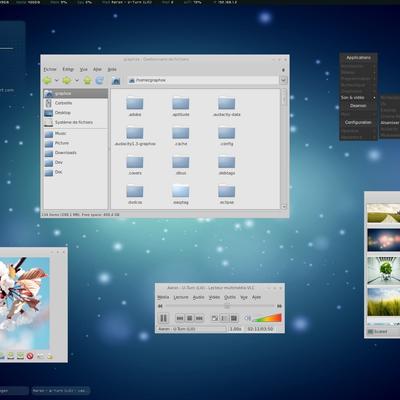Open the Audio menu in VLC
The image size is (400, 400).
(x=198, y=297)
